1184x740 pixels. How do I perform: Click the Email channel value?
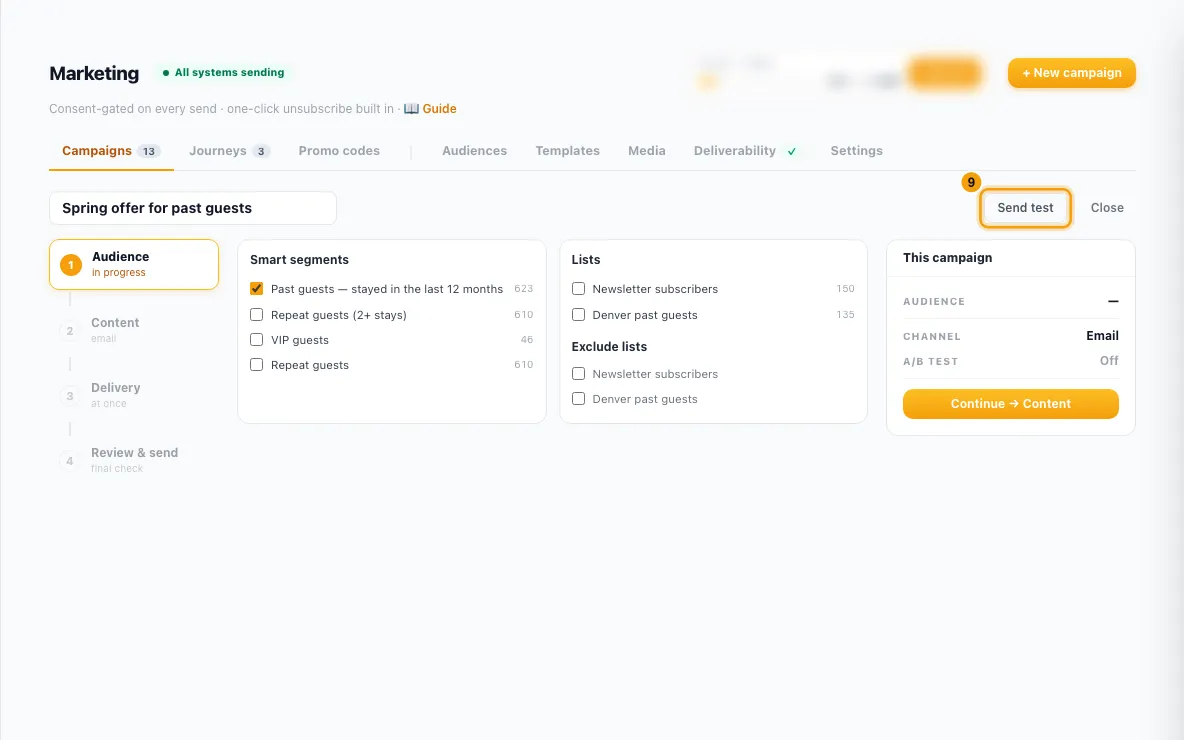[x=1102, y=336]
